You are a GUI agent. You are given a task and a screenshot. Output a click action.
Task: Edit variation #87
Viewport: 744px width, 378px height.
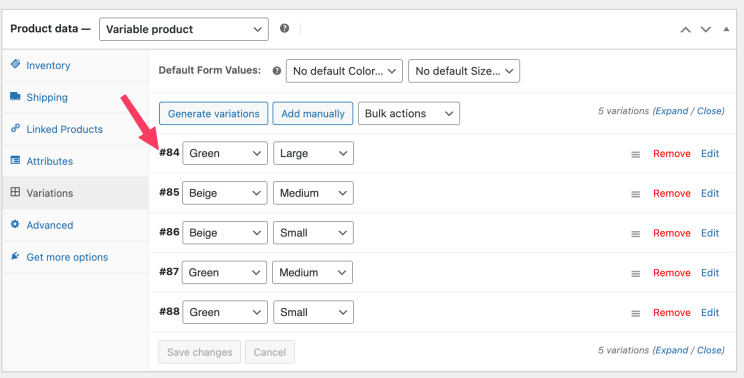[710, 273]
